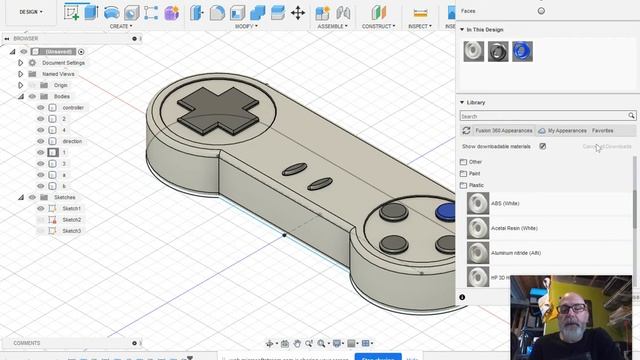This screenshot has width=640, height=360.
Task: Open the Inspect dropdown menu
Action: [420, 26]
